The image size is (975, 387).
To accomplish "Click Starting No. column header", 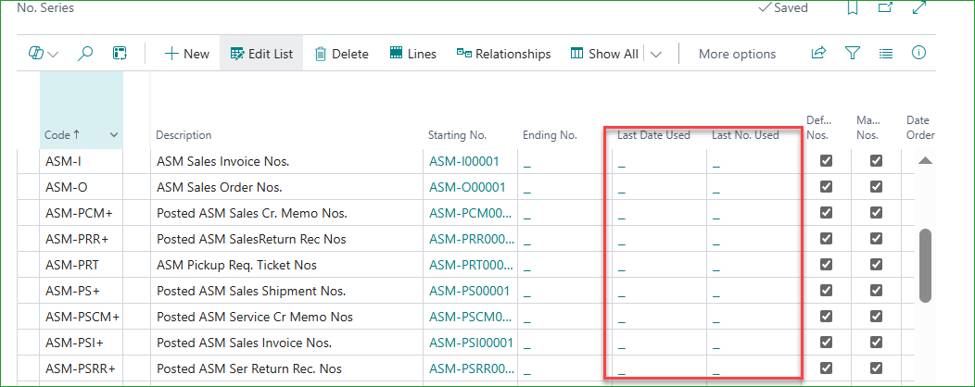I will tap(457, 135).
